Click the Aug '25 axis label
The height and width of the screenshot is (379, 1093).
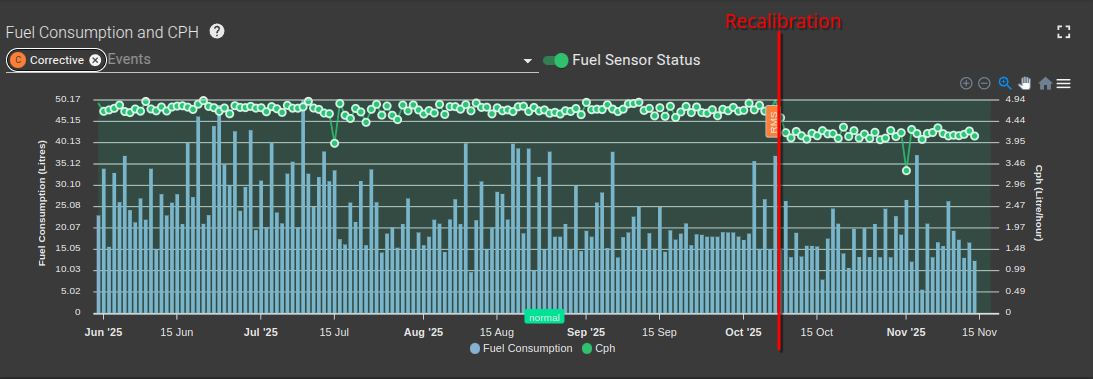423,332
